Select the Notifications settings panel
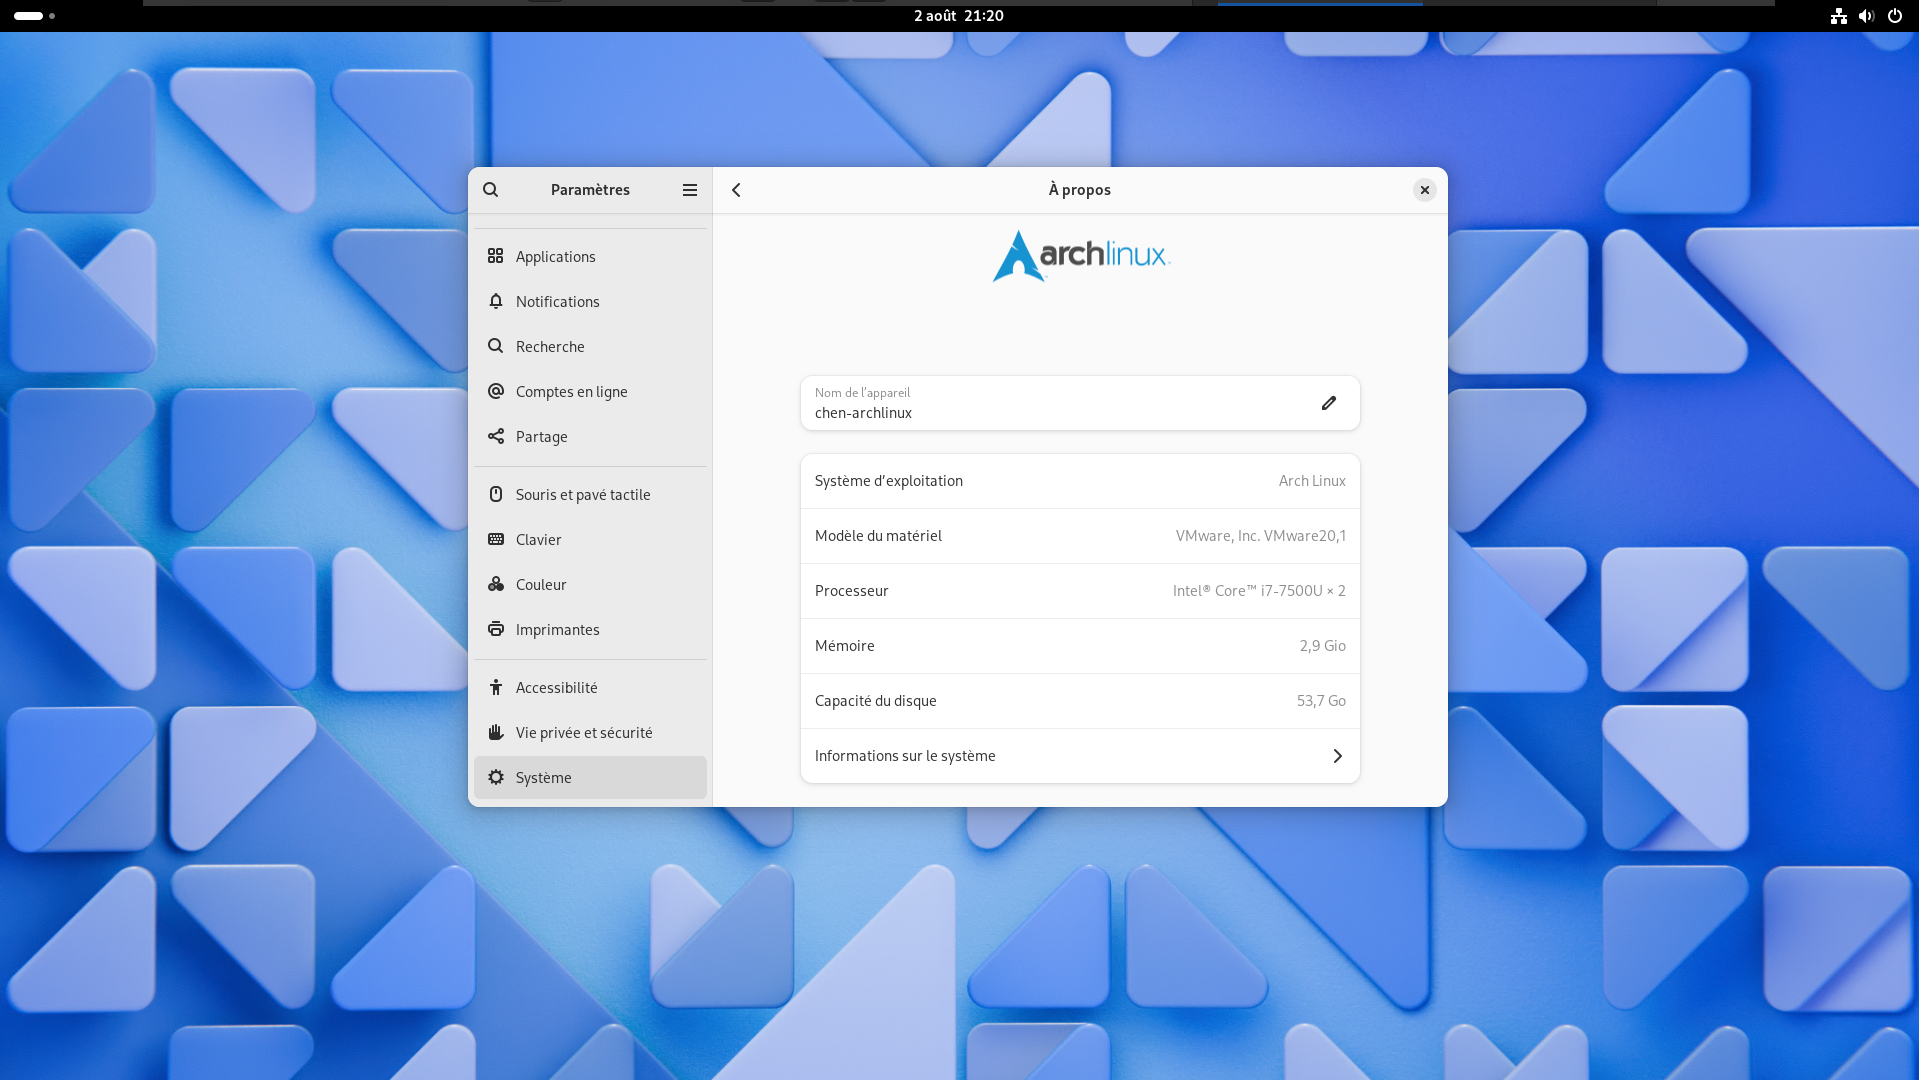This screenshot has width=1919, height=1080. tap(590, 301)
